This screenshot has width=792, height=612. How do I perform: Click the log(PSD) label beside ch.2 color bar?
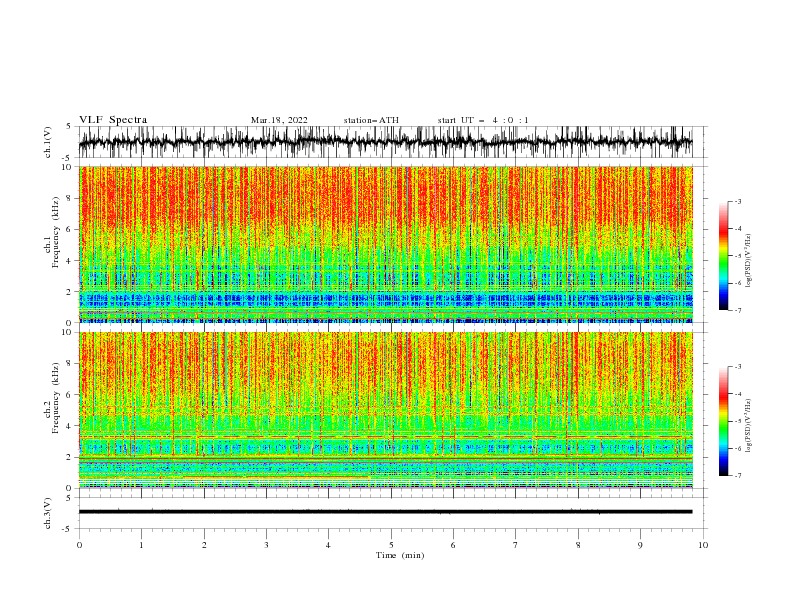749,425
